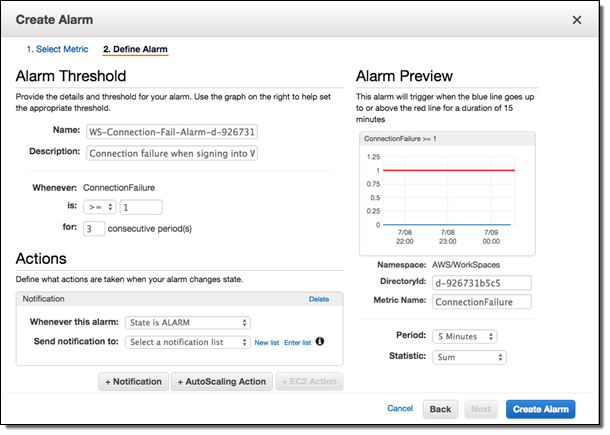Add a new Notification action
This screenshot has width=610, height=435.
[132, 381]
